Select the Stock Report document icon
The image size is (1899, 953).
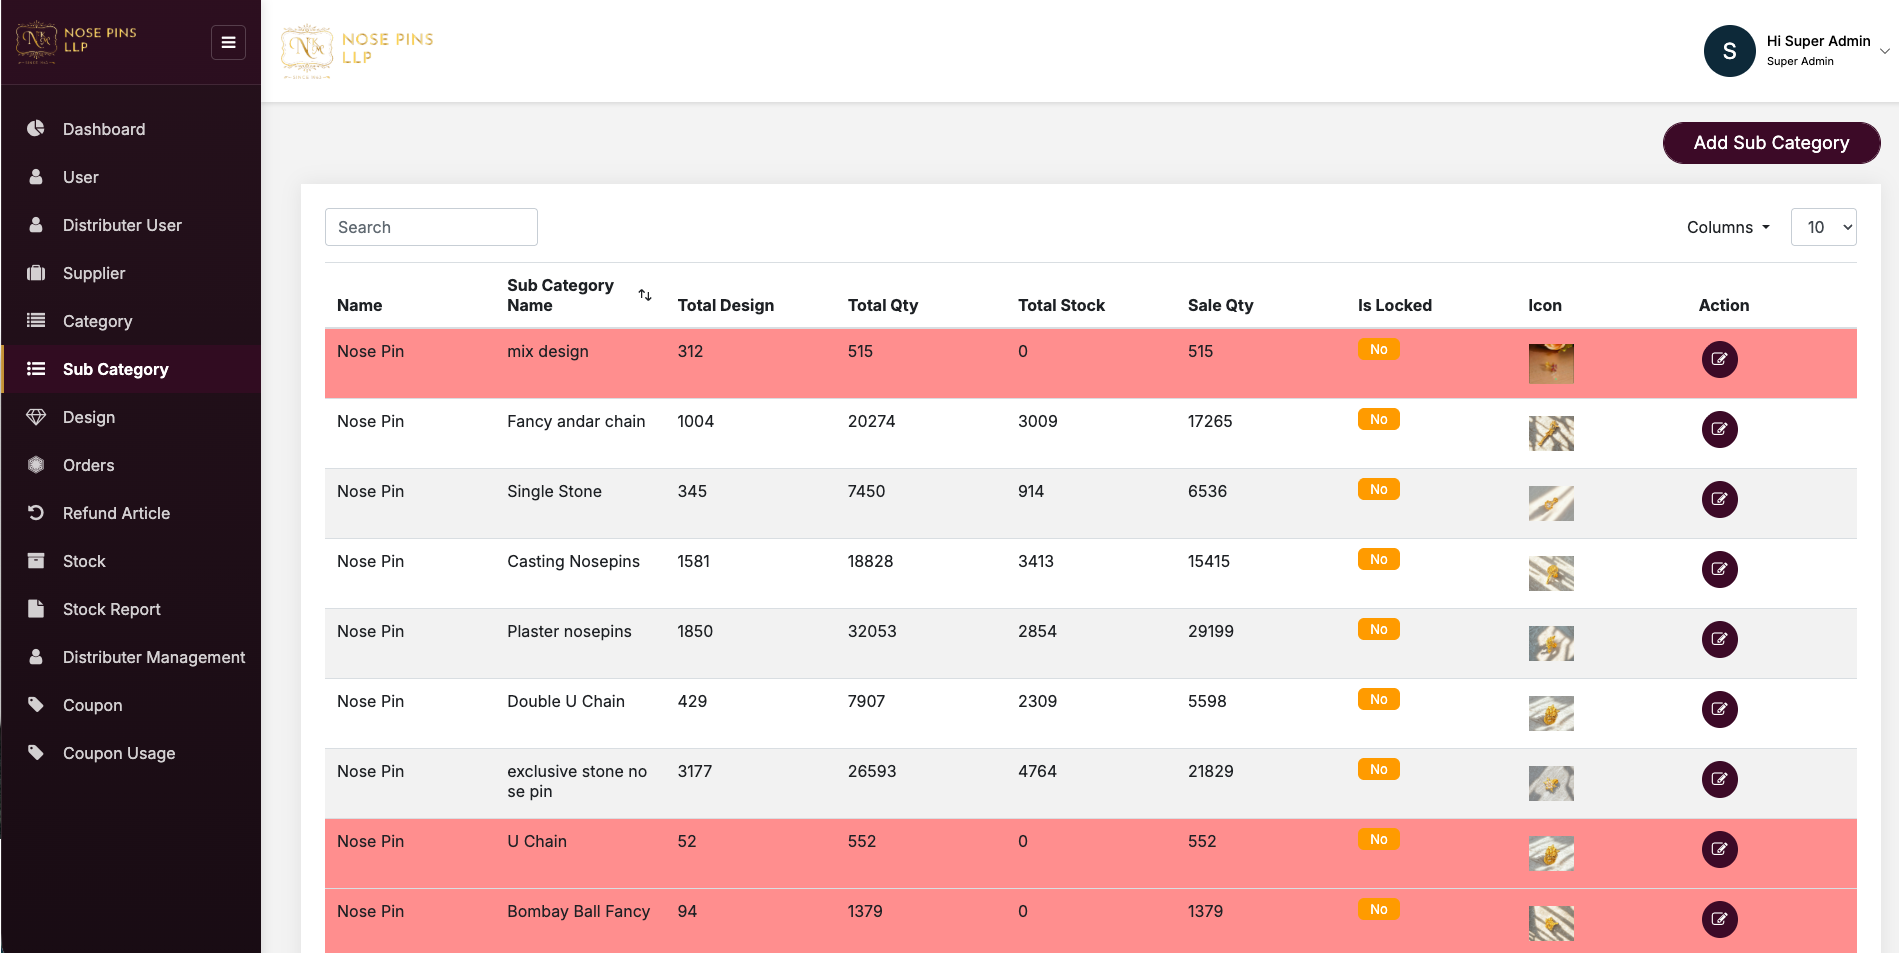(x=36, y=609)
